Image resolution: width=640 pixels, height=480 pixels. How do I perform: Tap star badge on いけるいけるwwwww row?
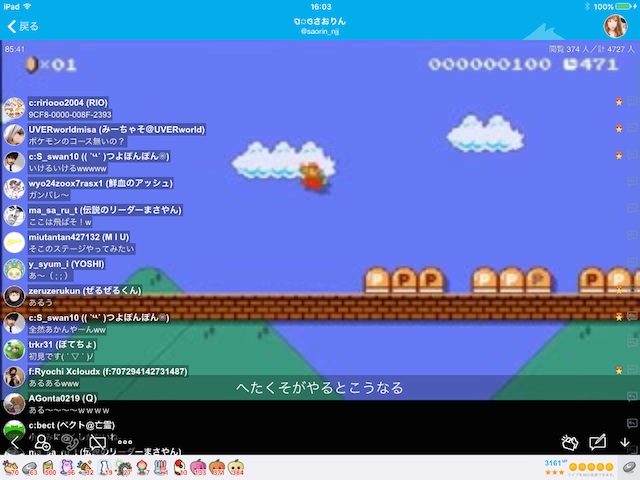tap(619, 156)
